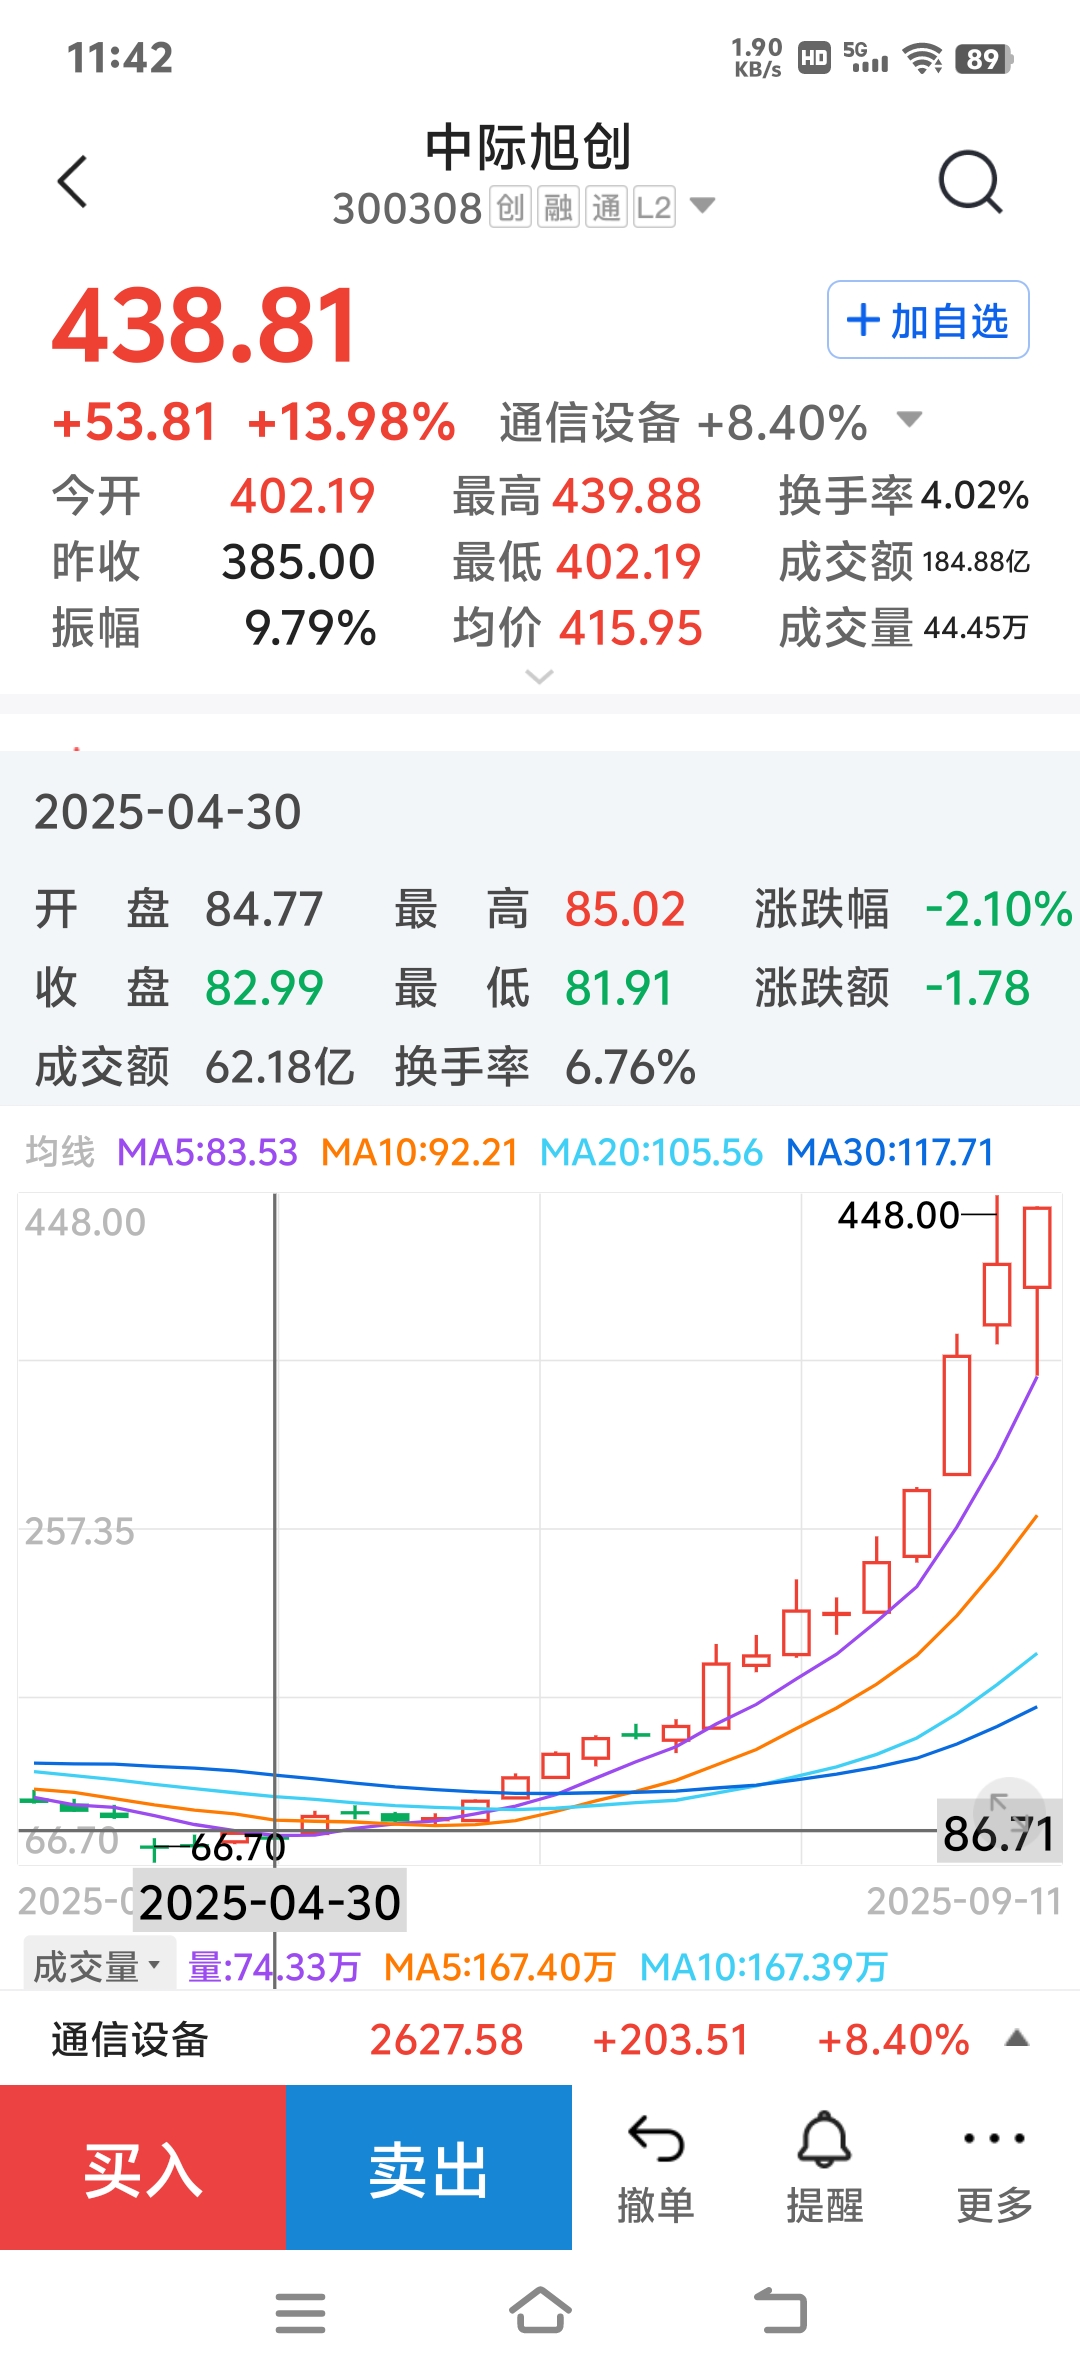1080x2376 pixels.
Task: Expand the 通信设备 sector dropdown triangle
Action: 909,419
